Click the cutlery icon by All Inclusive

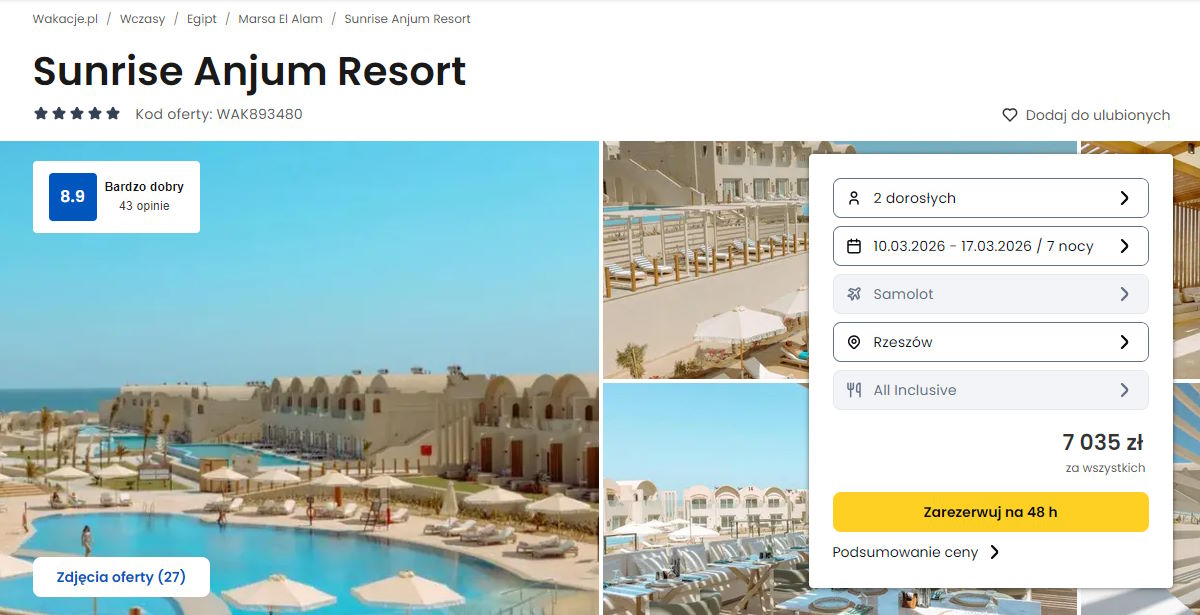pyautogui.click(x=854, y=390)
